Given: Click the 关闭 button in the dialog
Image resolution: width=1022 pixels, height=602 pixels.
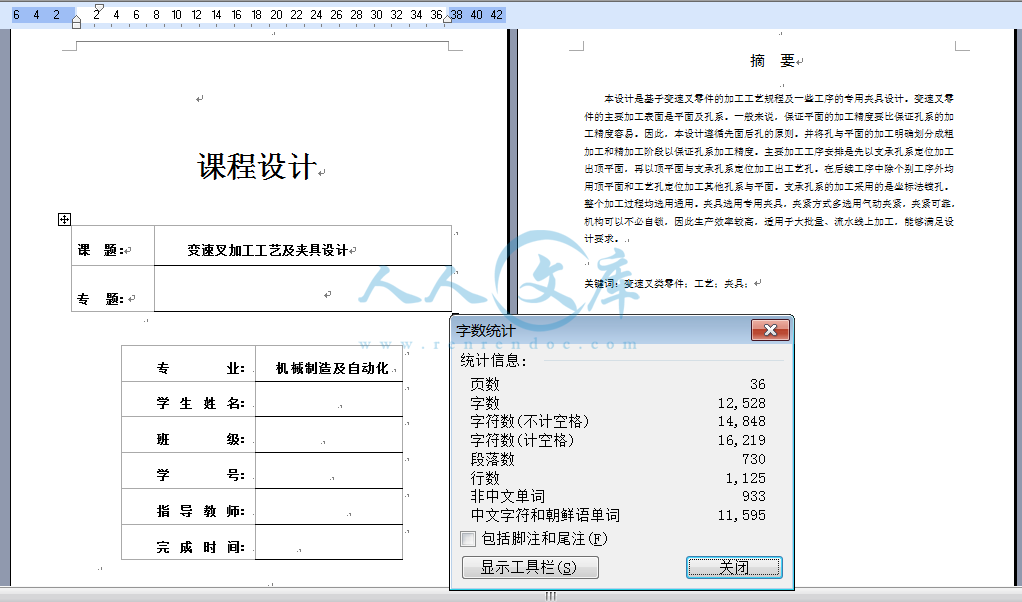Looking at the screenshot, I should coord(734,567).
